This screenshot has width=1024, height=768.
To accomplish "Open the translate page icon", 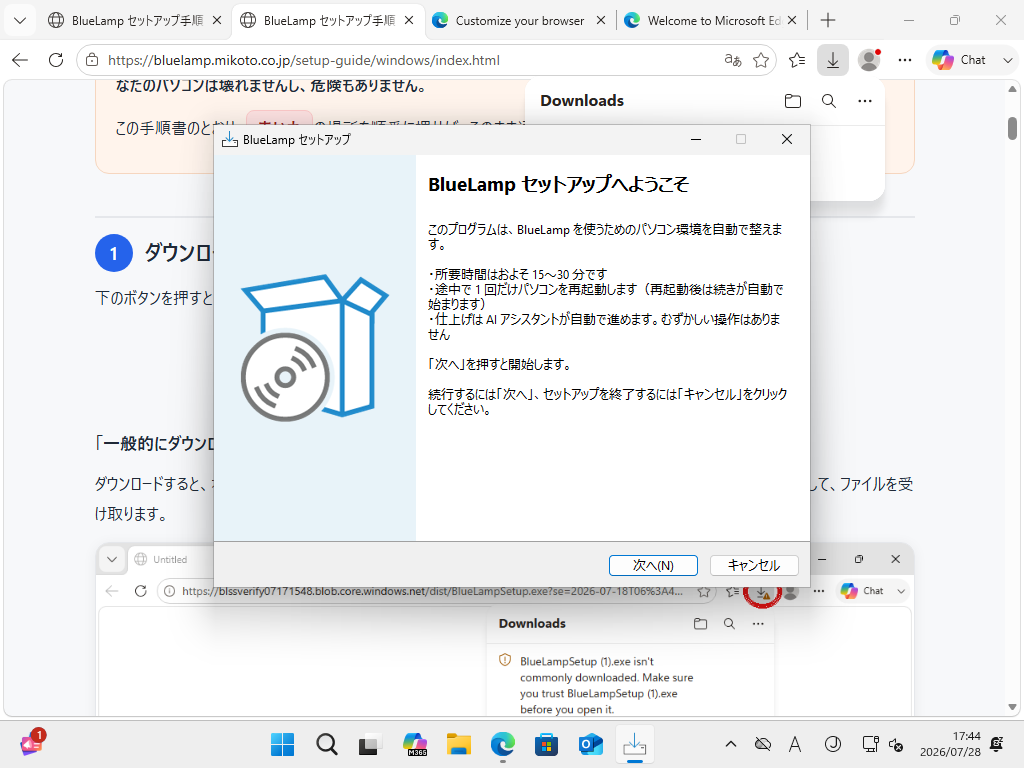I will [x=733, y=60].
